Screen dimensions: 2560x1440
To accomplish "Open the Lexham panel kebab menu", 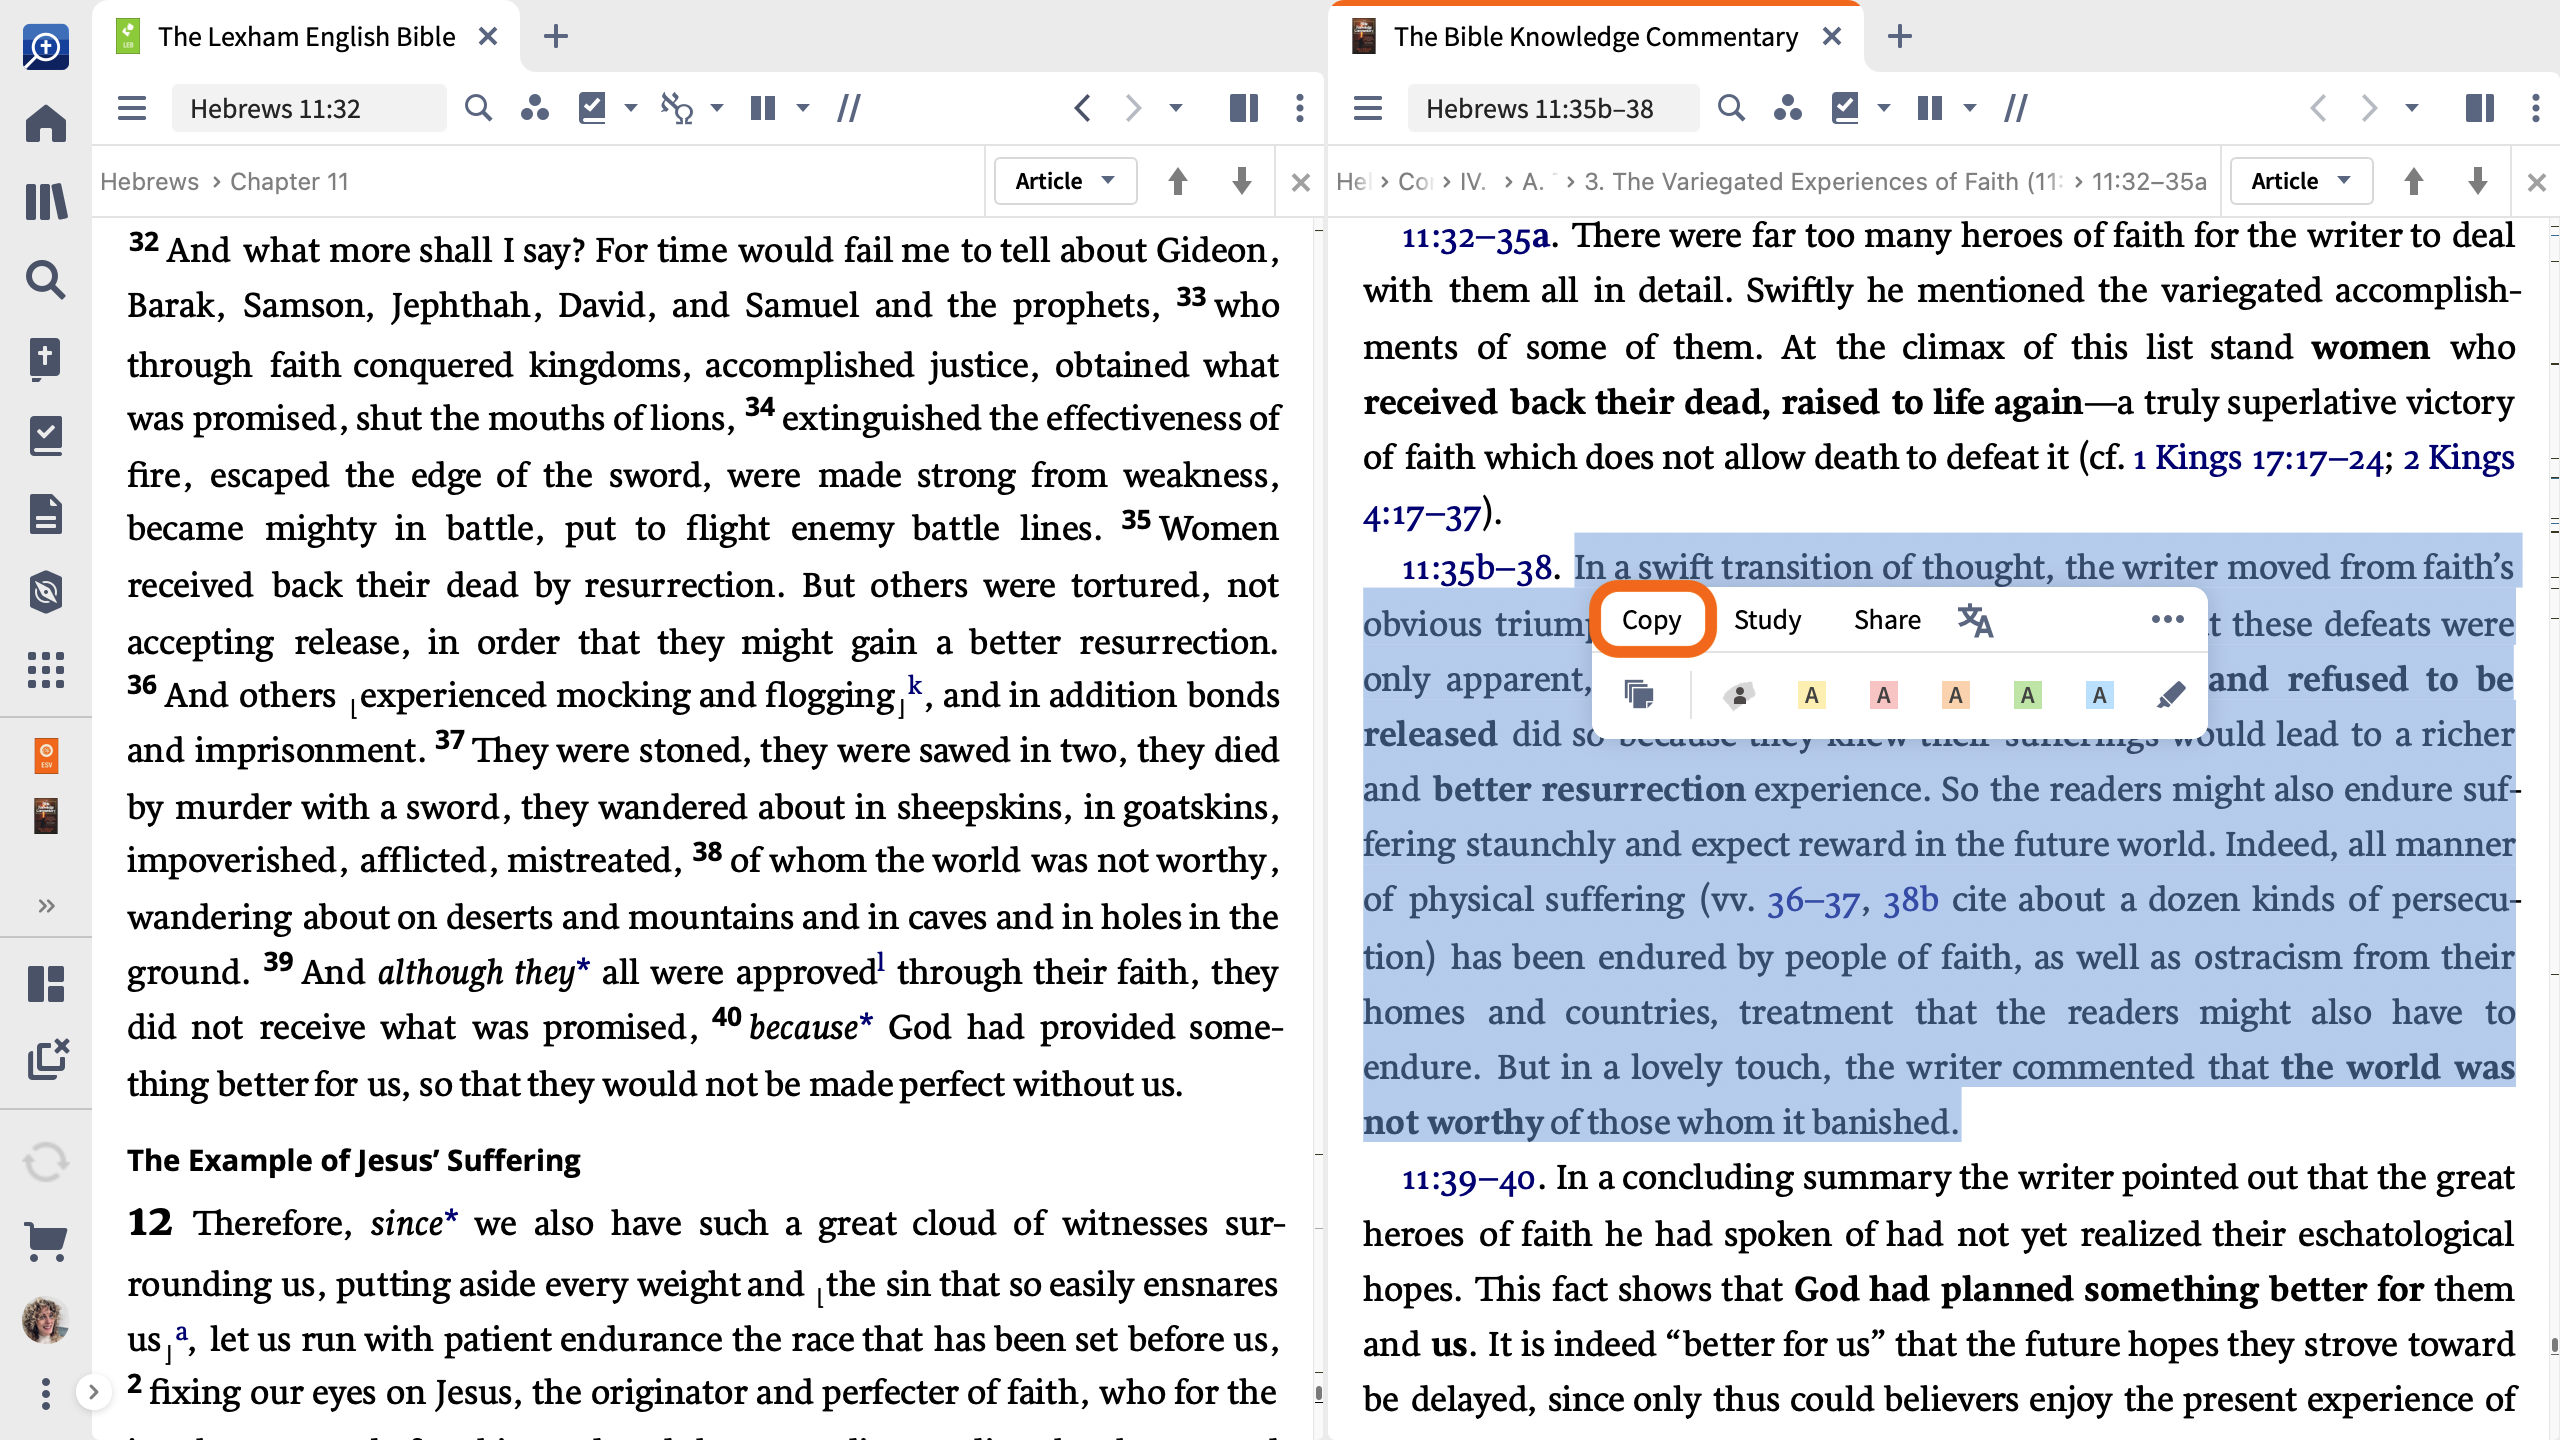I will click(x=1300, y=108).
